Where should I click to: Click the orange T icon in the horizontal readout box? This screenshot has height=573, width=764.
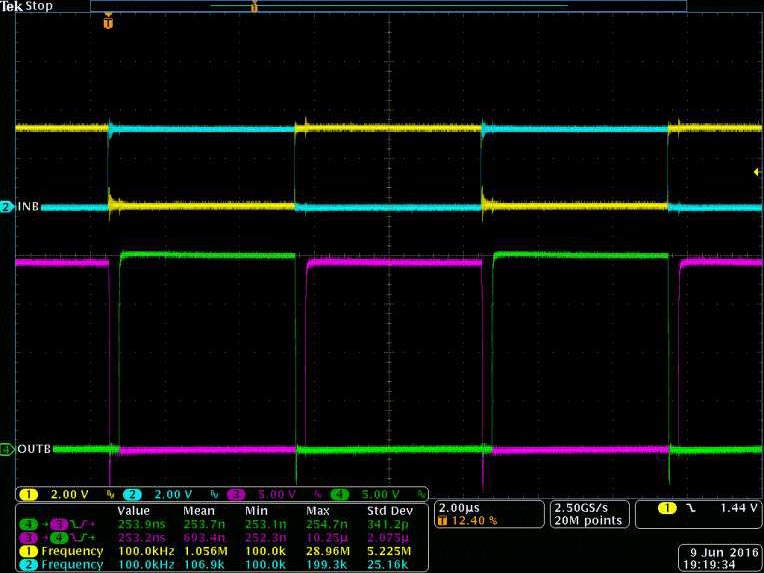point(442,520)
